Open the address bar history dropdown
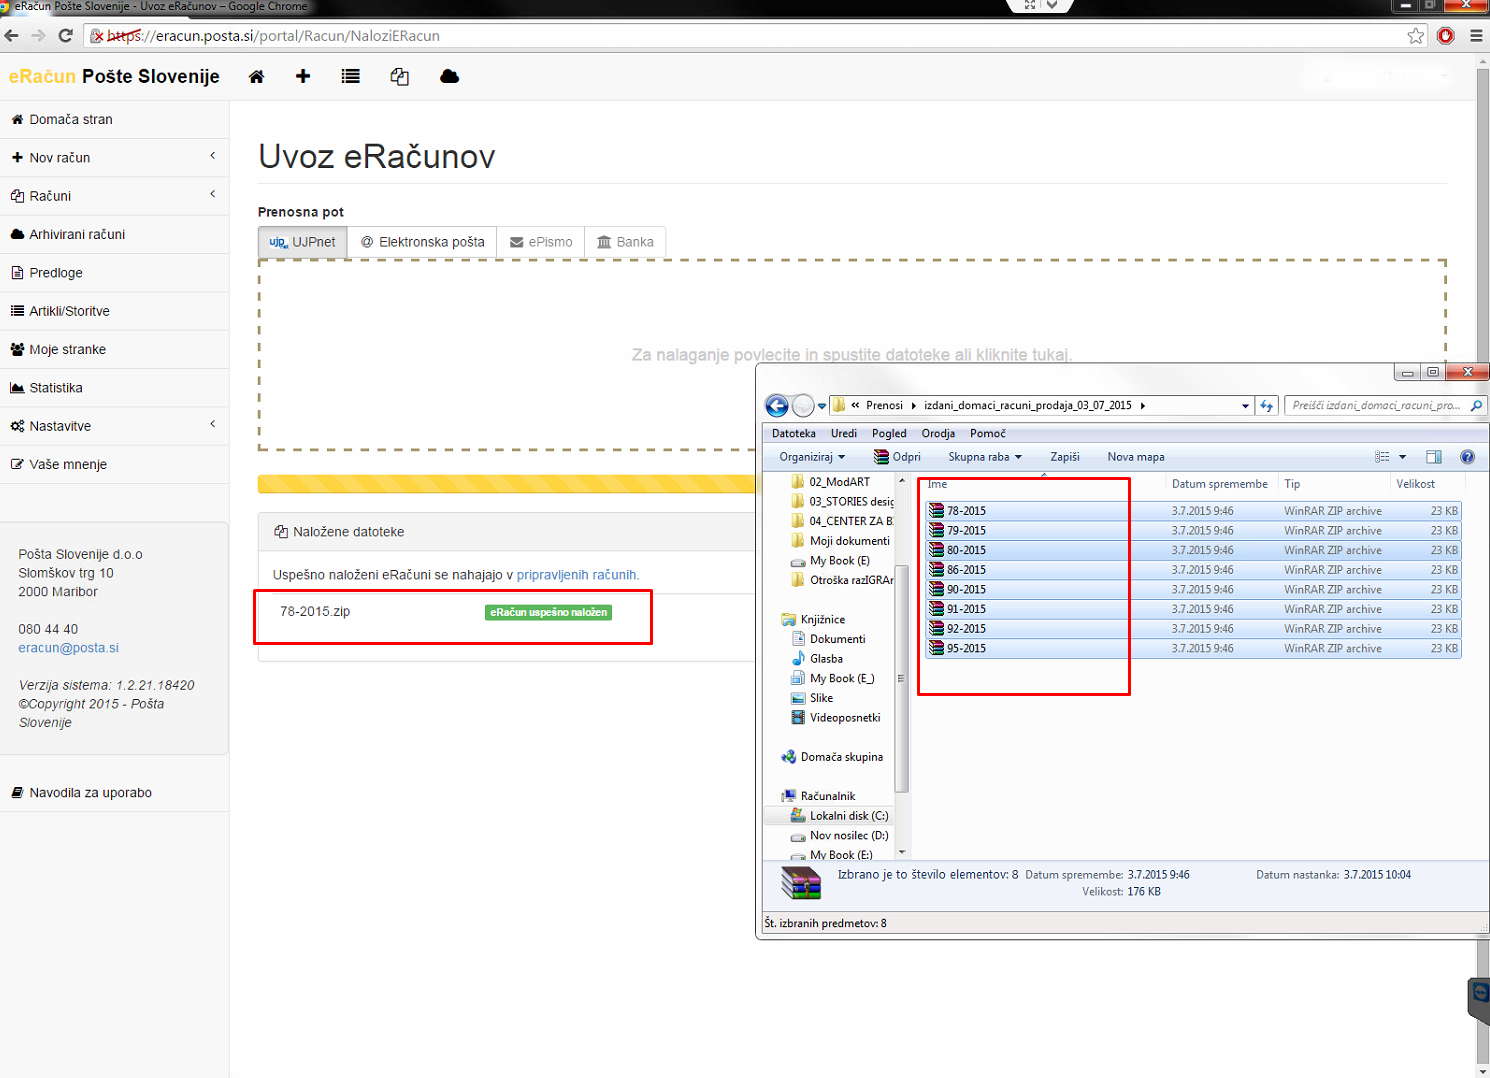The image size is (1490, 1078). pyautogui.click(x=1245, y=406)
